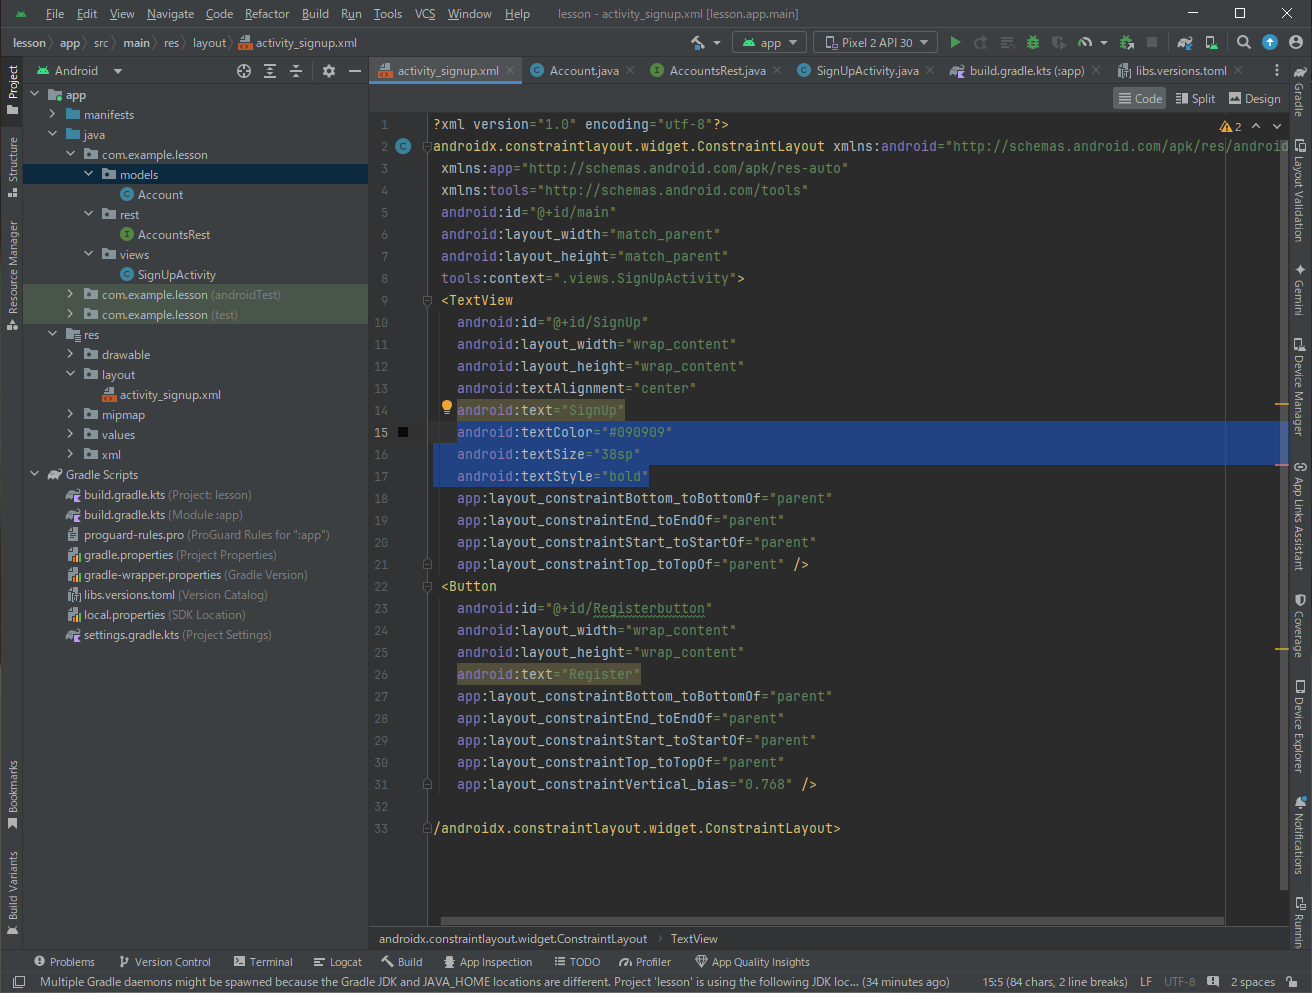Toggle the Layout Validation panel
1312x993 pixels.
point(1299,190)
